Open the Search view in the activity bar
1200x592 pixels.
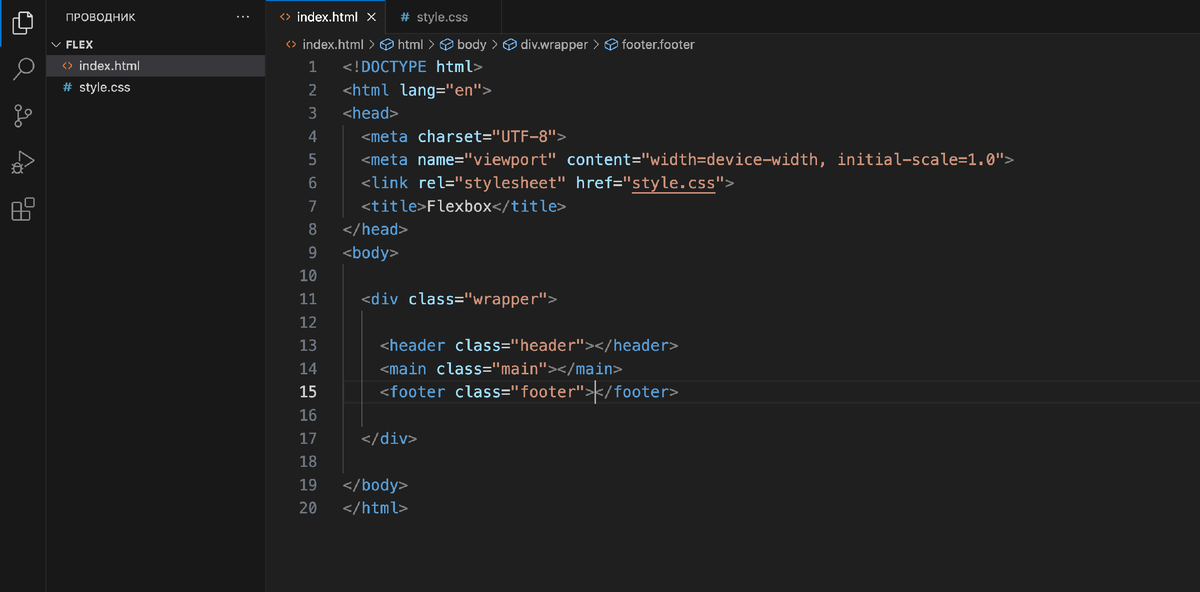coord(22,68)
